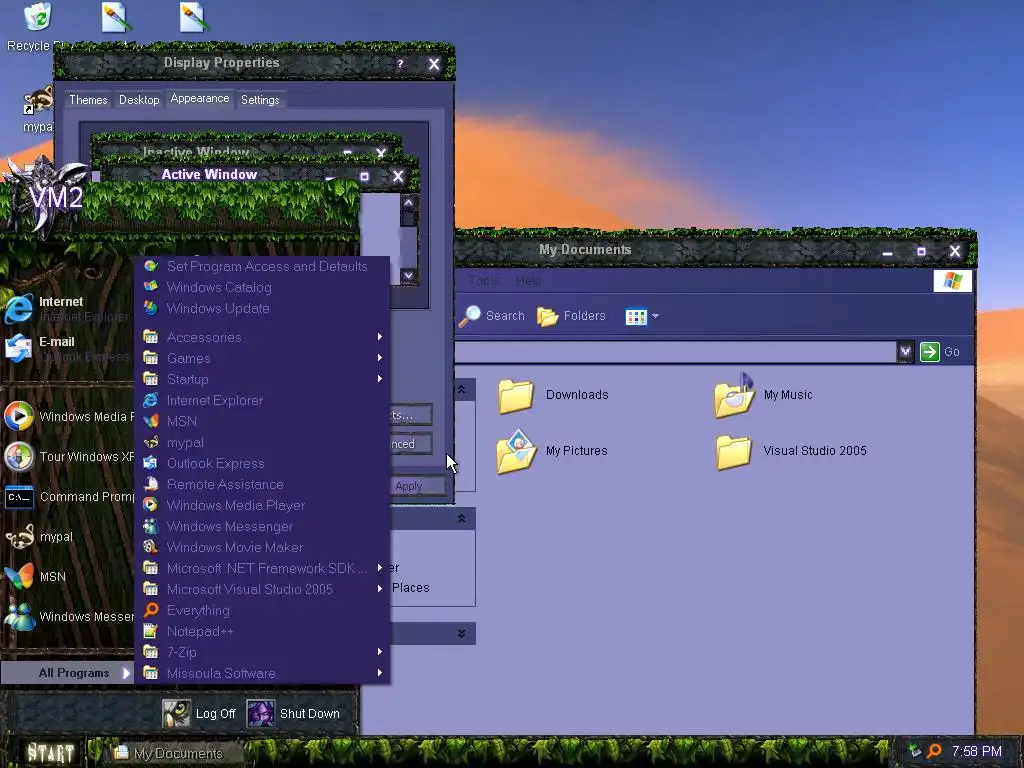Select the My Pictures folder
The height and width of the screenshot is (768, 1024).
click(x=552, y=451)
